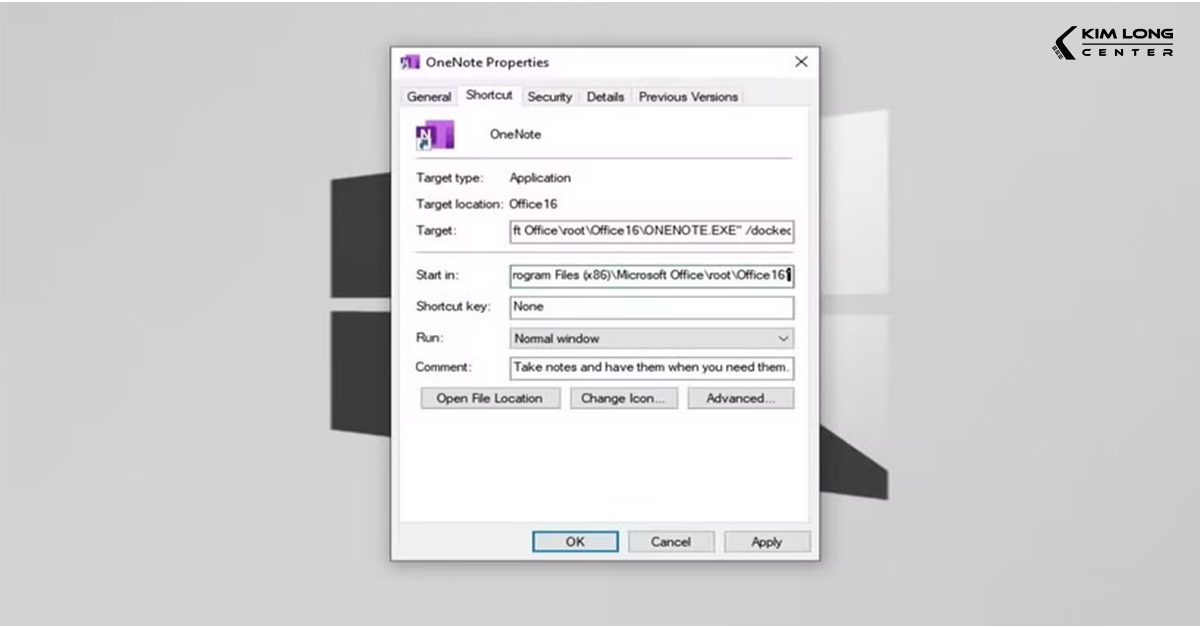Switch to the Security tab
Image resolution: width=1200 pixels, height=628 pixels.
(550, 96)
